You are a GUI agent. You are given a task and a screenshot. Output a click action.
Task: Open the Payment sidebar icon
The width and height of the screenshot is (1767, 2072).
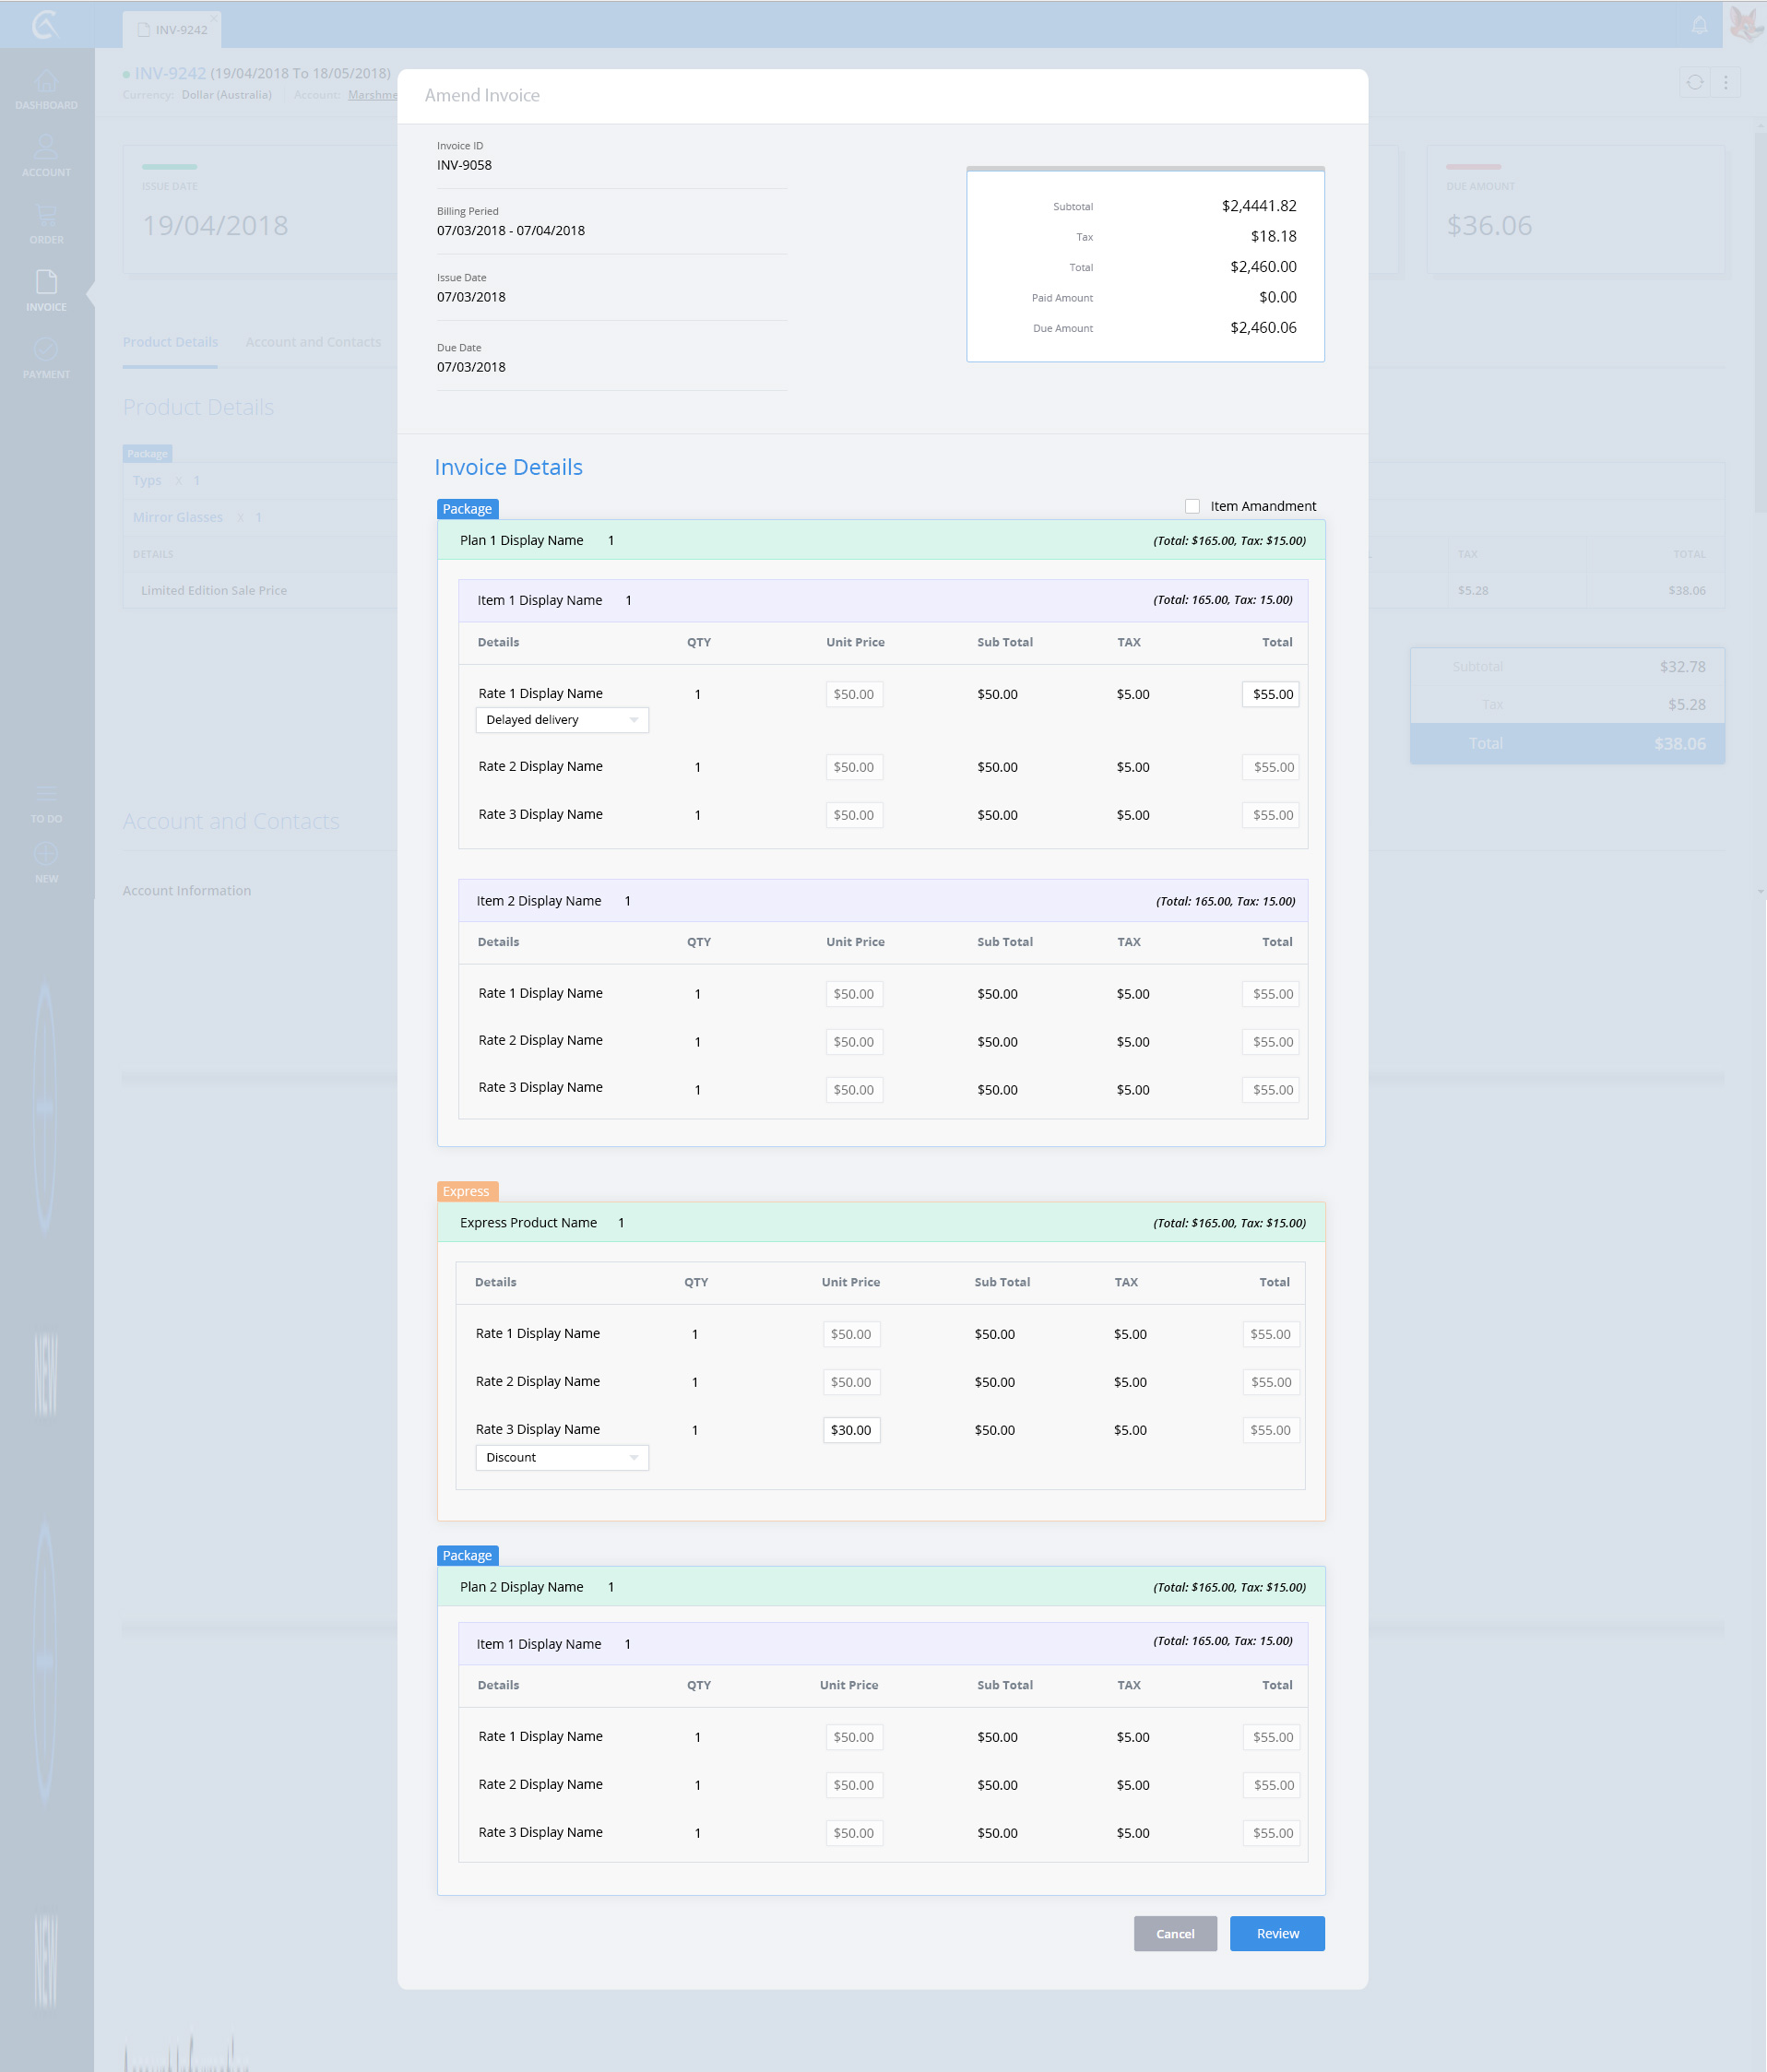click(x=46, y=357)
